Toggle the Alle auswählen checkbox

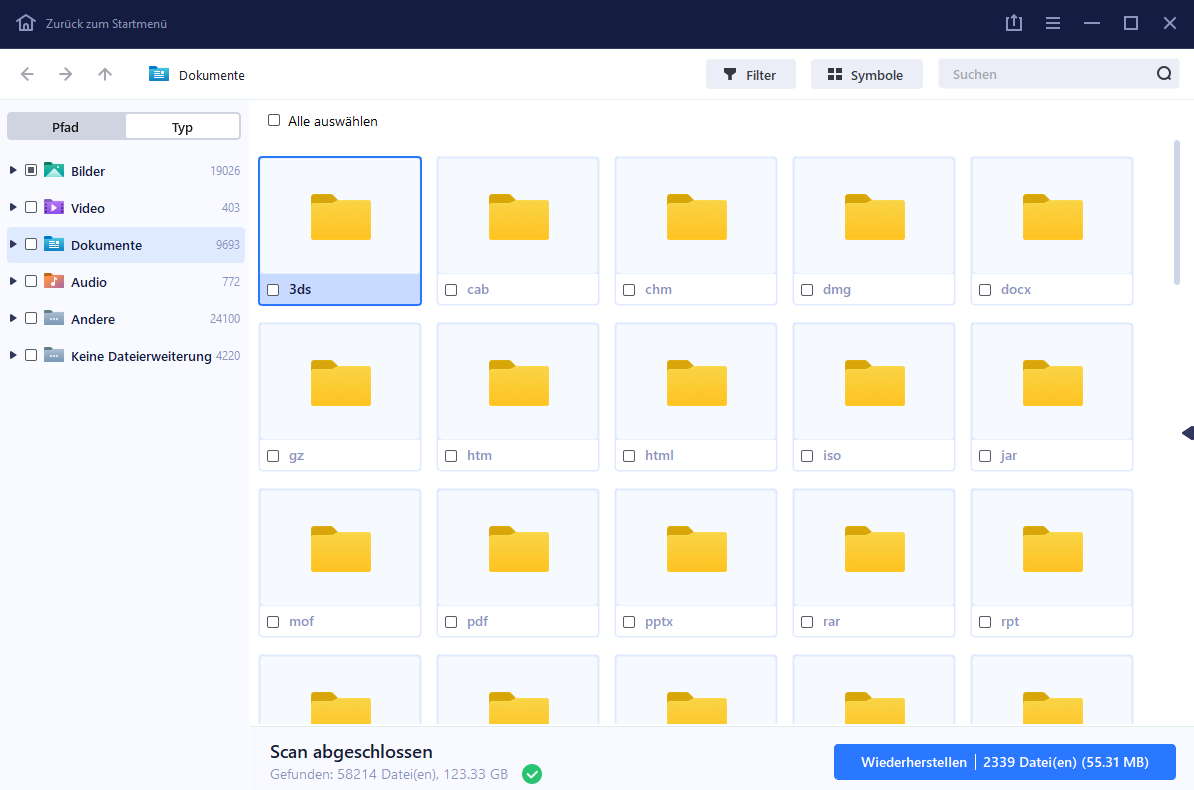click(274, 120)
